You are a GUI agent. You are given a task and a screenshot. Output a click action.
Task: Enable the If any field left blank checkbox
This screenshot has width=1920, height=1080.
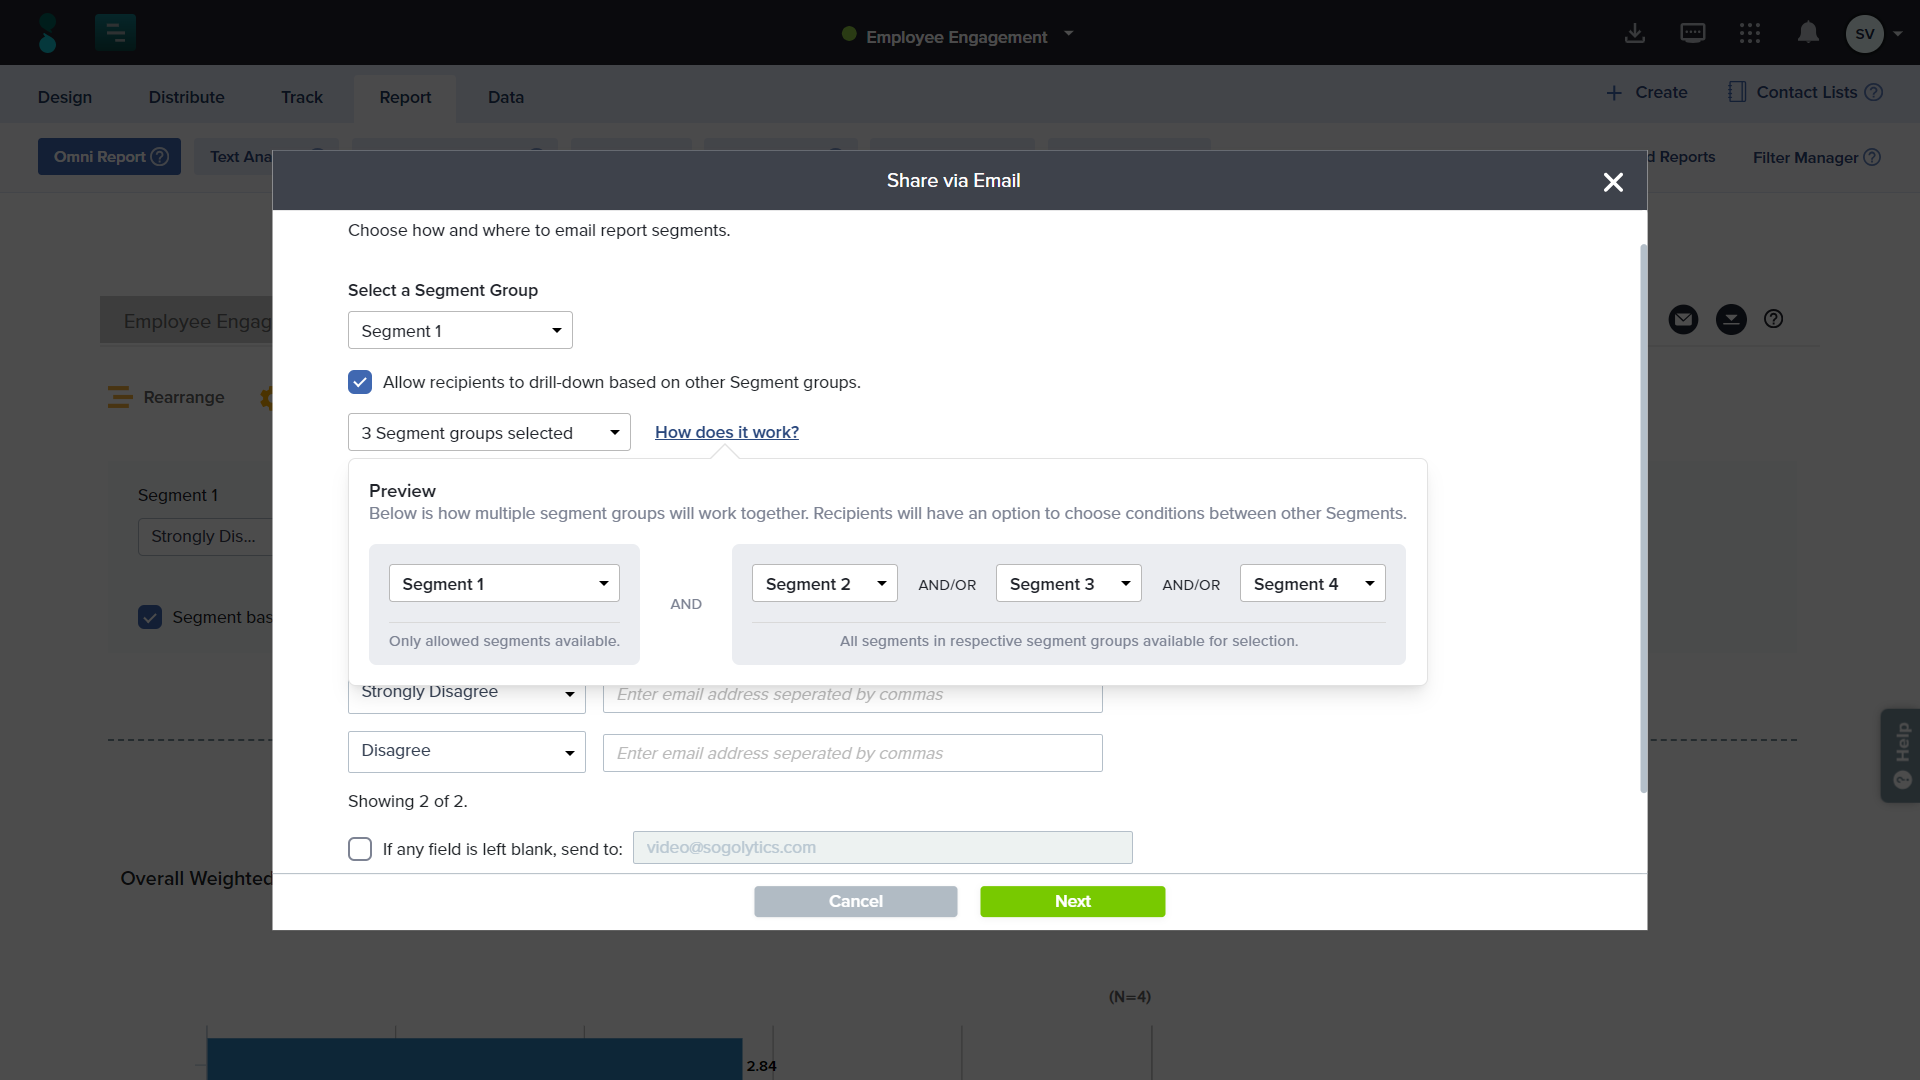tap(360, 849)
